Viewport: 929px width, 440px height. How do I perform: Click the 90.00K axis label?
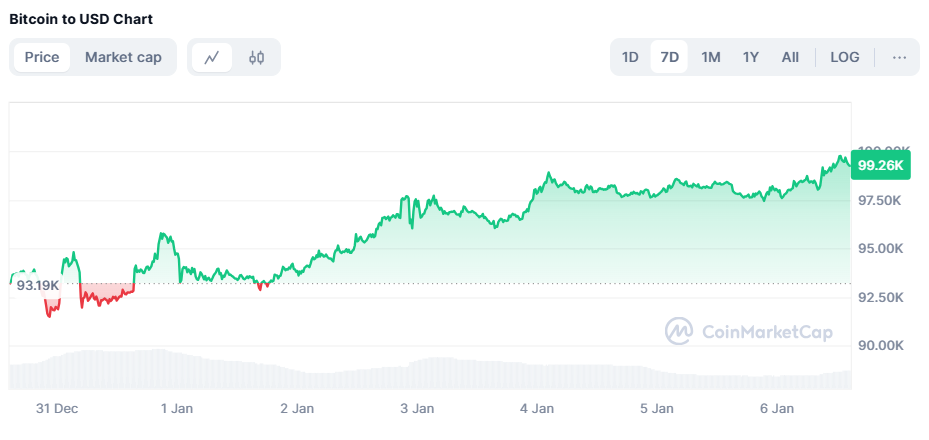pyautogui.click(x=880, y=345)
